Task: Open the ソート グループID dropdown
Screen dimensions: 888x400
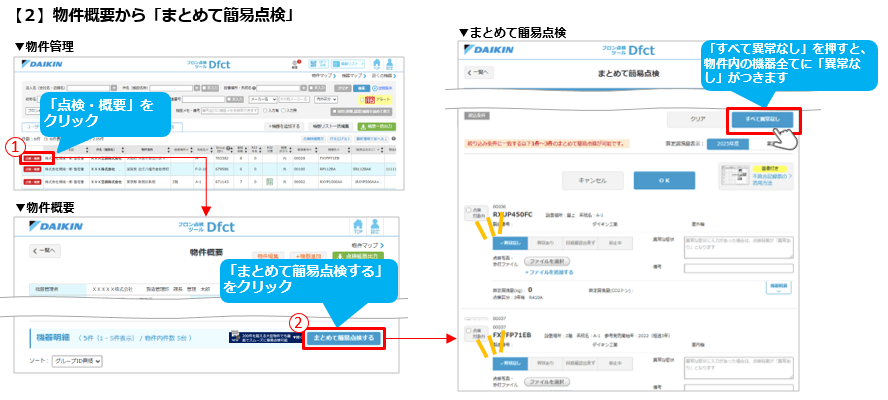Action: click(x=76, y=361)
